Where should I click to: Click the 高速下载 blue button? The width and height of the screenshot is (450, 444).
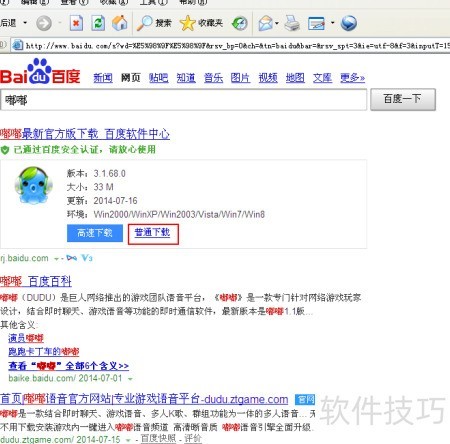pos(95,233)
